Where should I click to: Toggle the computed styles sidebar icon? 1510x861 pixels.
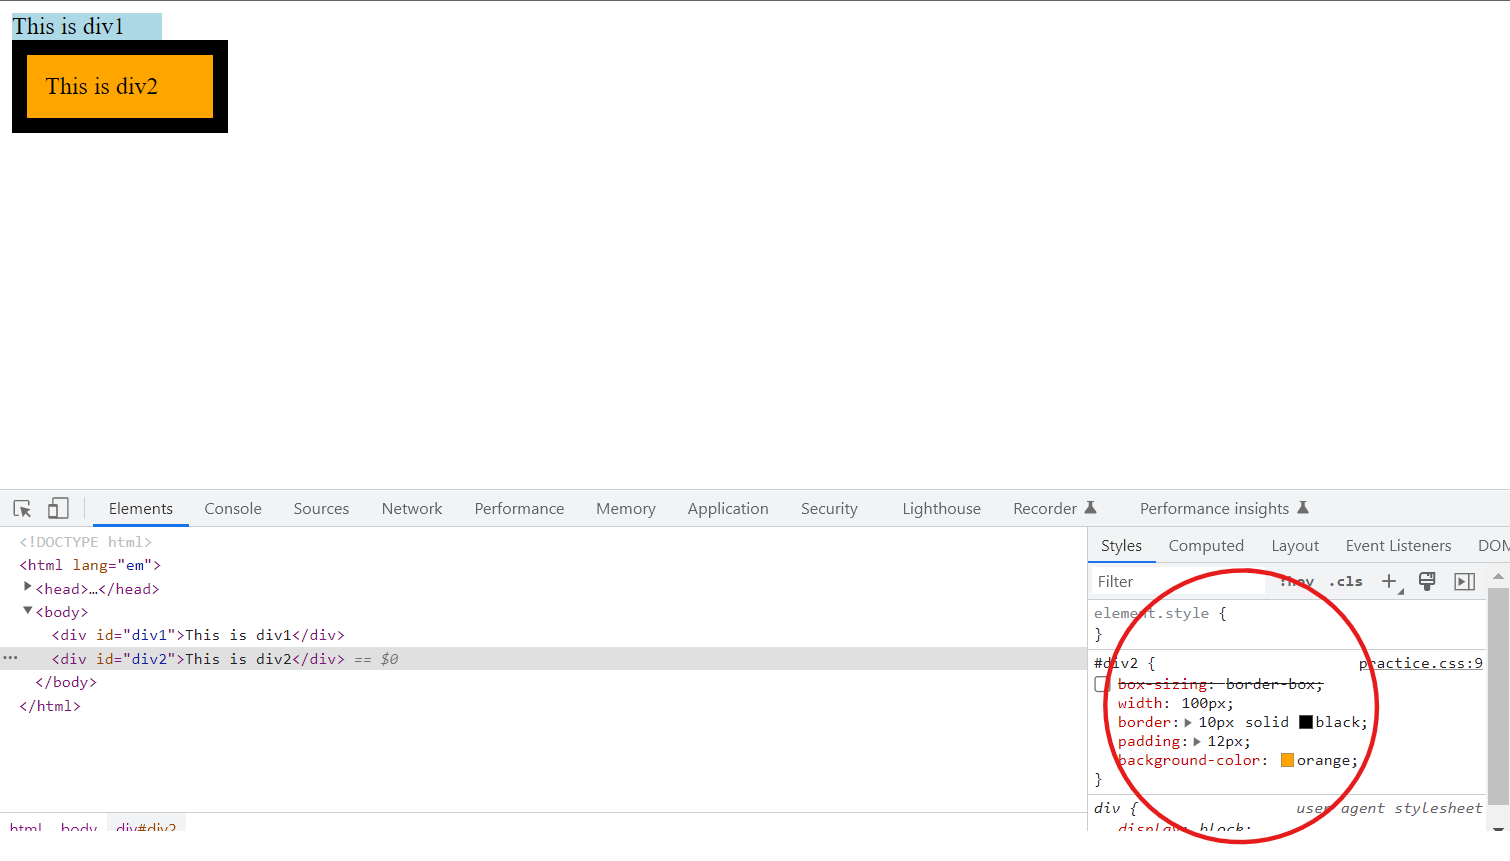click(1465, 581)
